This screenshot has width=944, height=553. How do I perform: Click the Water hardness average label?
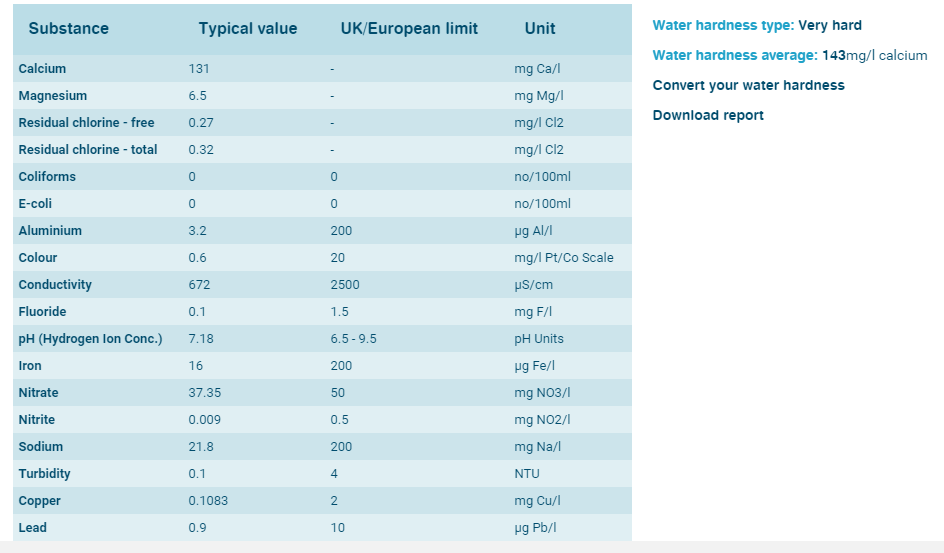coord(735,56)
